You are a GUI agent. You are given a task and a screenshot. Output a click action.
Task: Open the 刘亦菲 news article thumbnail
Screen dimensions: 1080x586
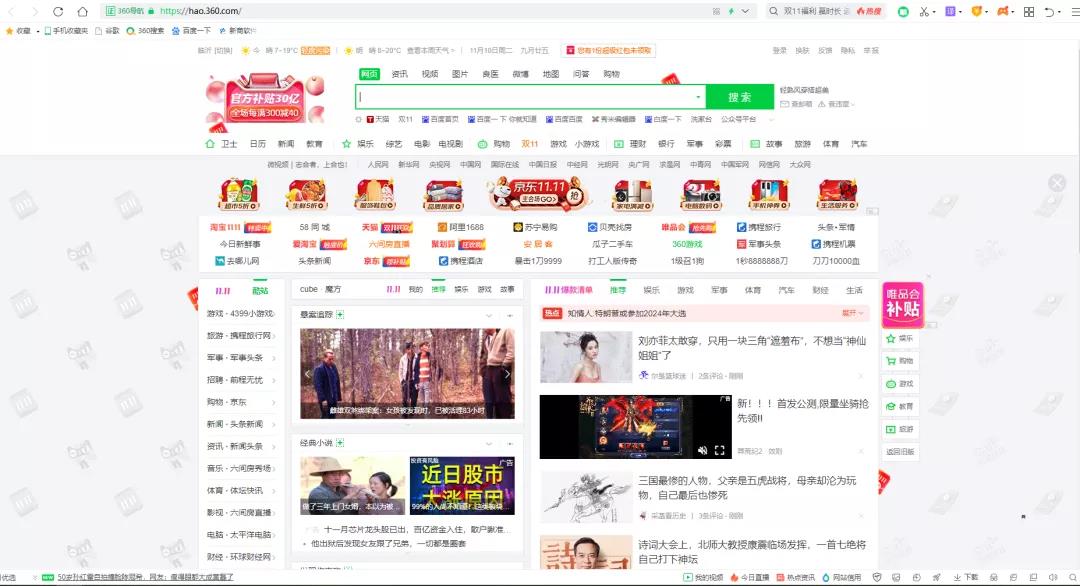pyautogui.click(x=585, y=357)
